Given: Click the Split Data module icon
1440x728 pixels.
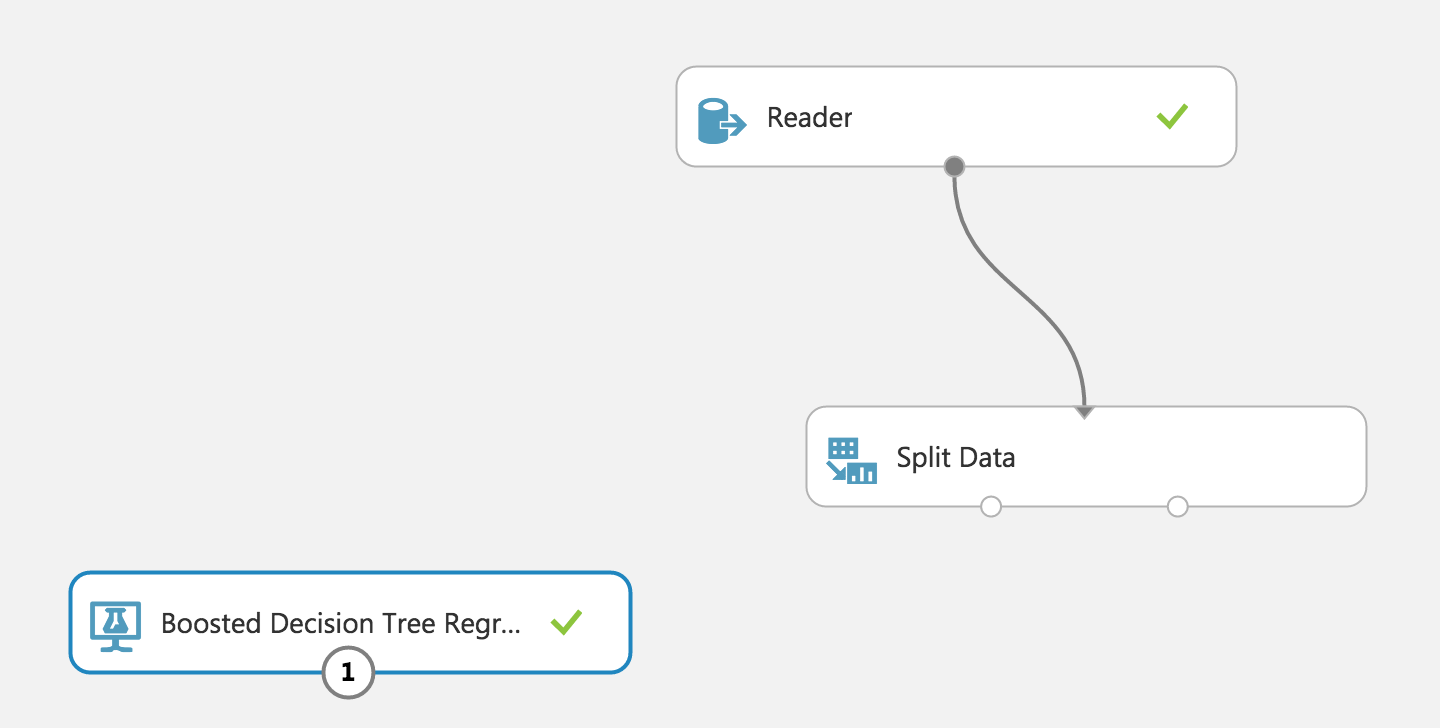Looking at the screenshot, I should 852,460.
